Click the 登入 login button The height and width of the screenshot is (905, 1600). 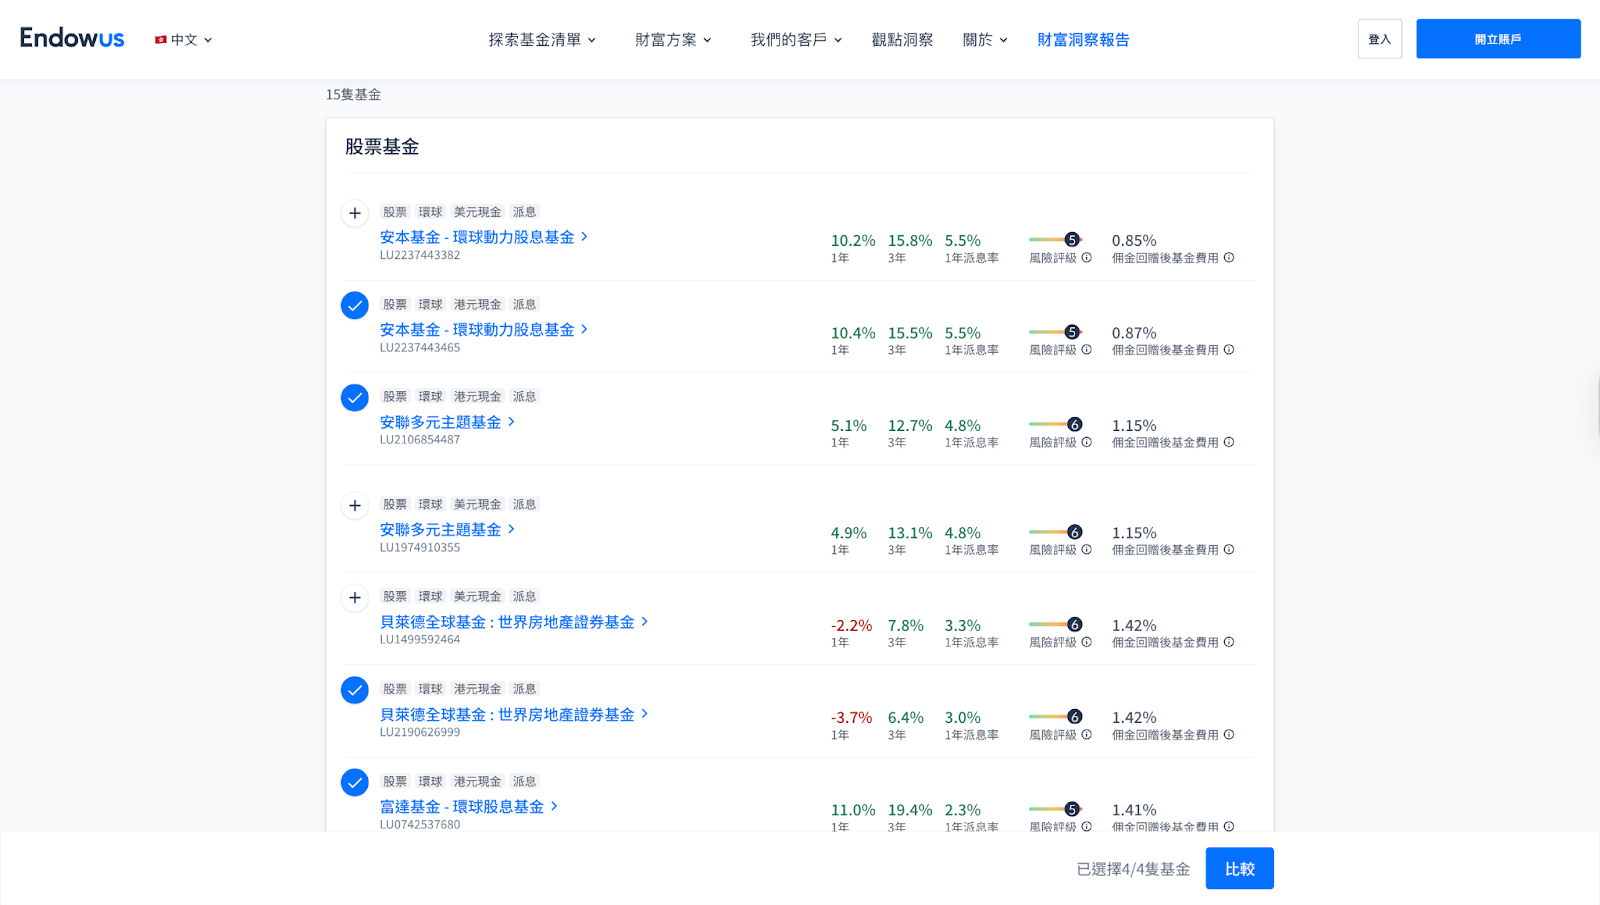1380,39
